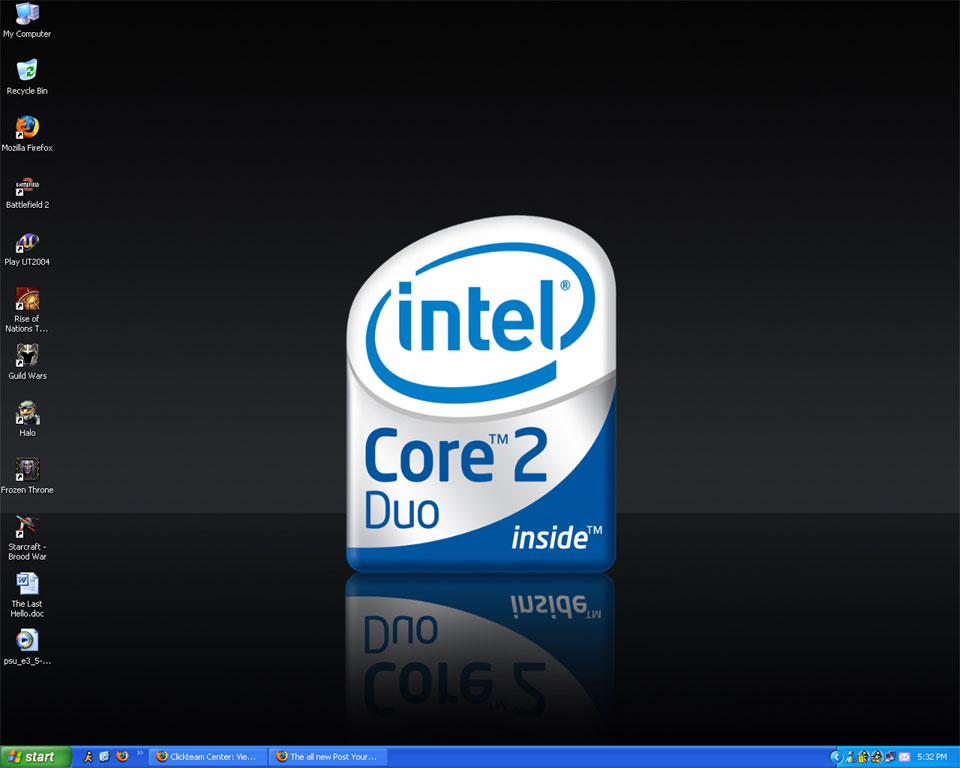Click the 5:32 PM taskbar clock

[932, 757]
